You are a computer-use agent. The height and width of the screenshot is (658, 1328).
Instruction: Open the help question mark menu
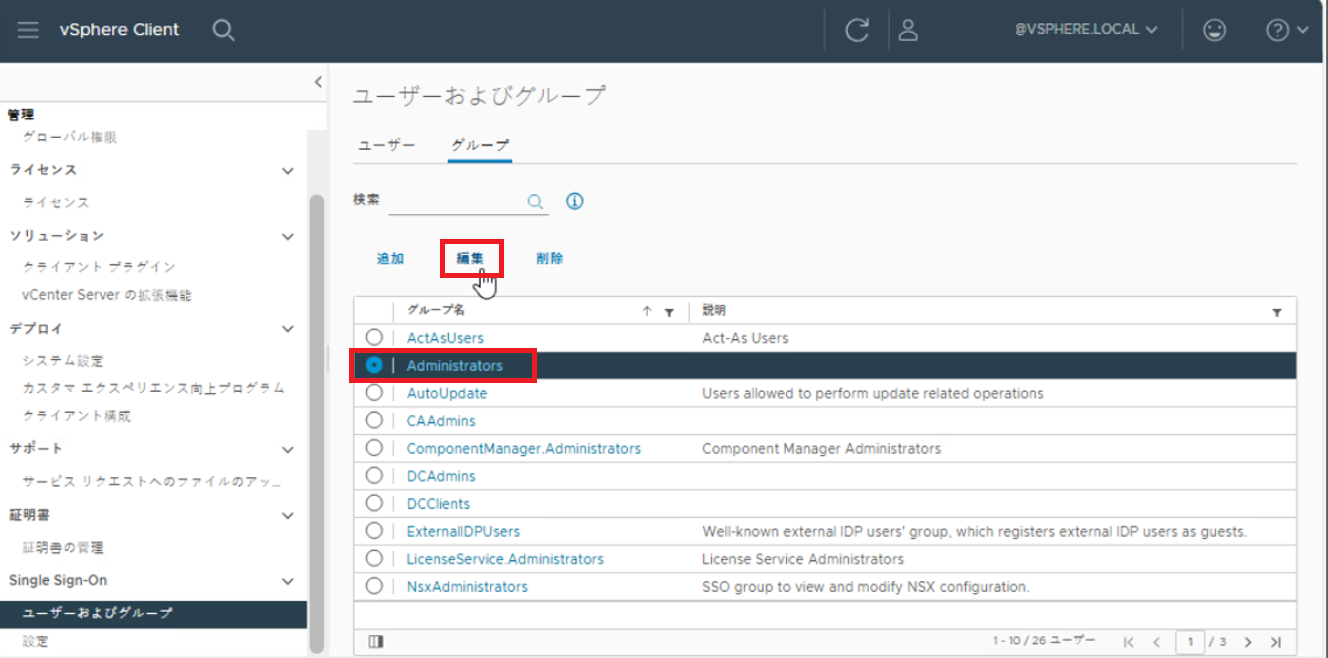tap(1286, 30)
